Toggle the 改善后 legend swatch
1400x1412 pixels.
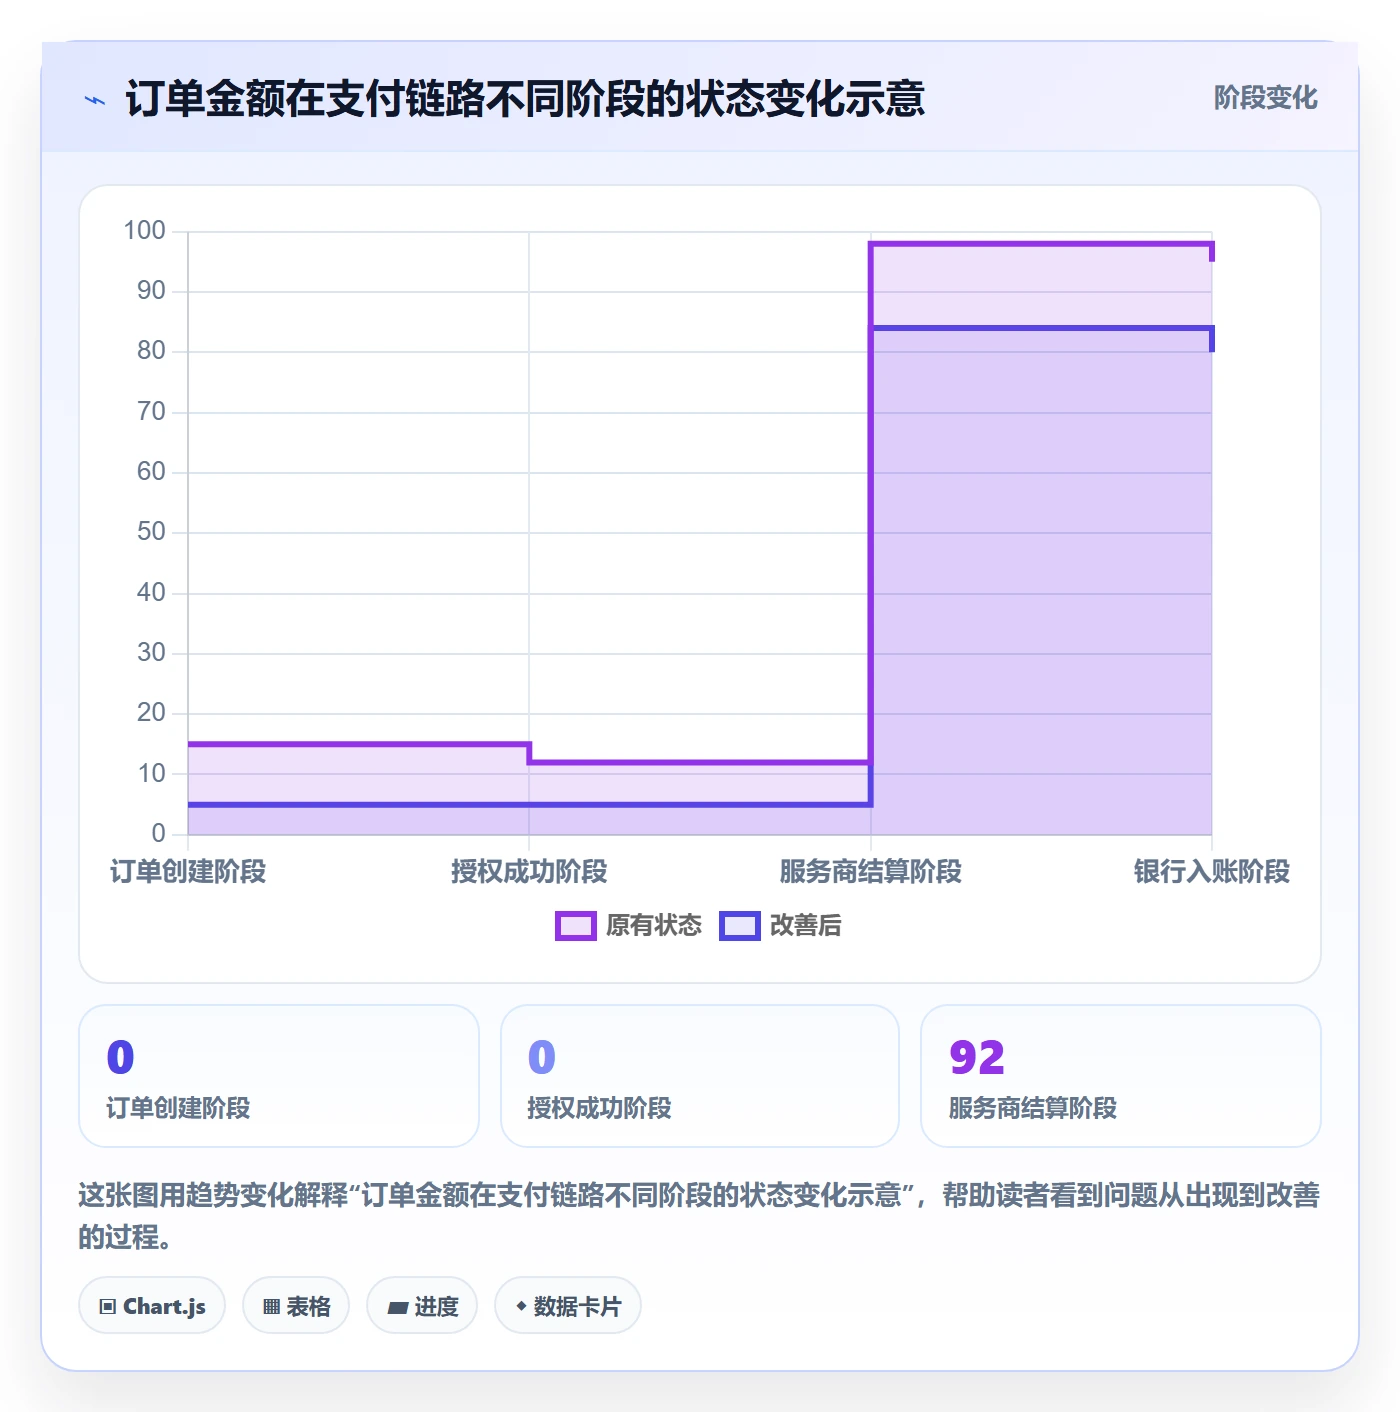point(740,926)
